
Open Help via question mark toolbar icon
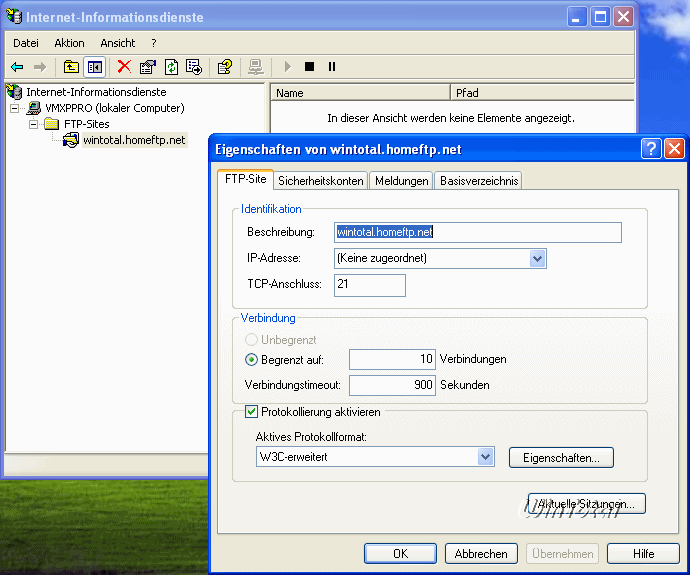click(x=225, y=67)
